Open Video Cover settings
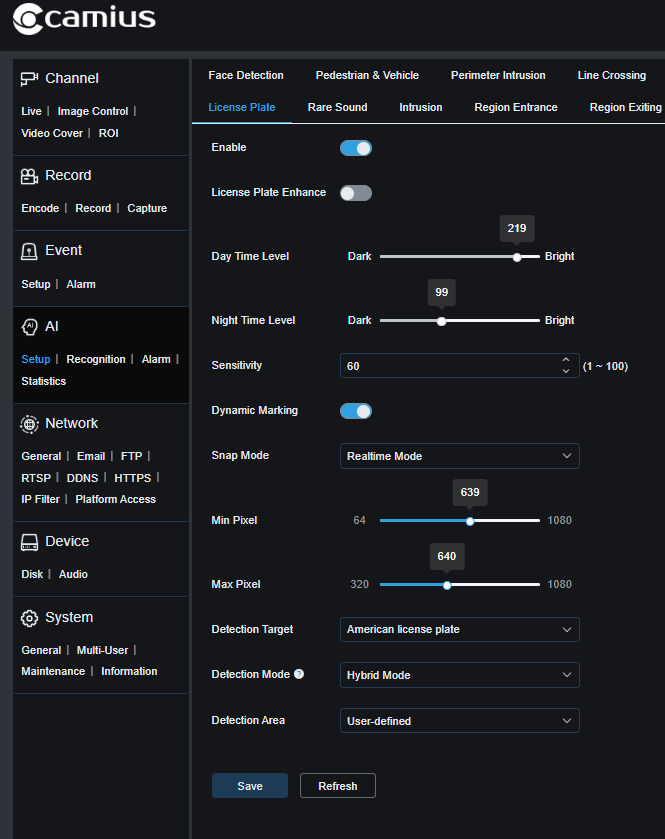Viewport: 665px width, 839px height. pos(52,133)
